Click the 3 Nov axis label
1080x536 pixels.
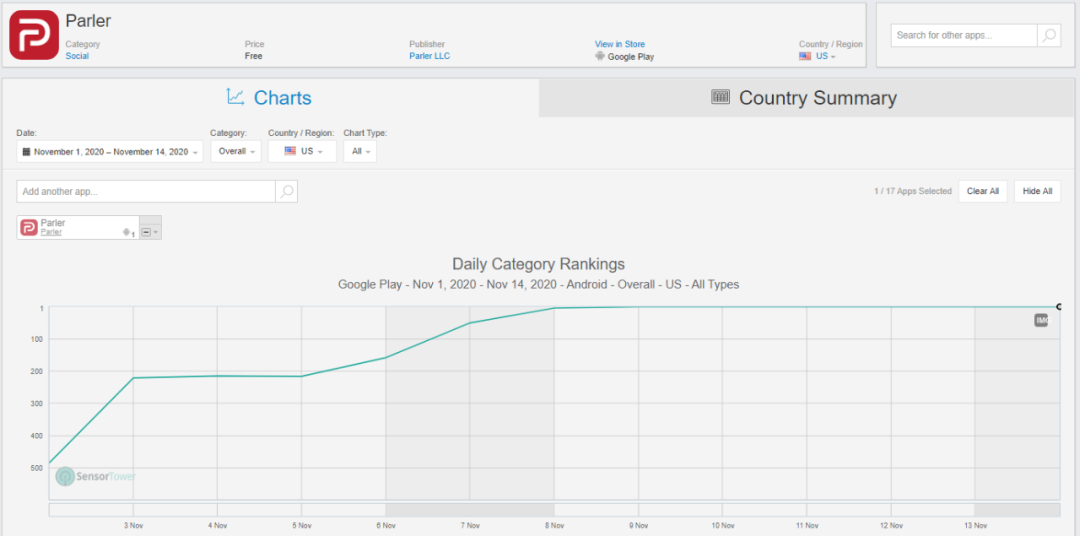tap(133, 526)
